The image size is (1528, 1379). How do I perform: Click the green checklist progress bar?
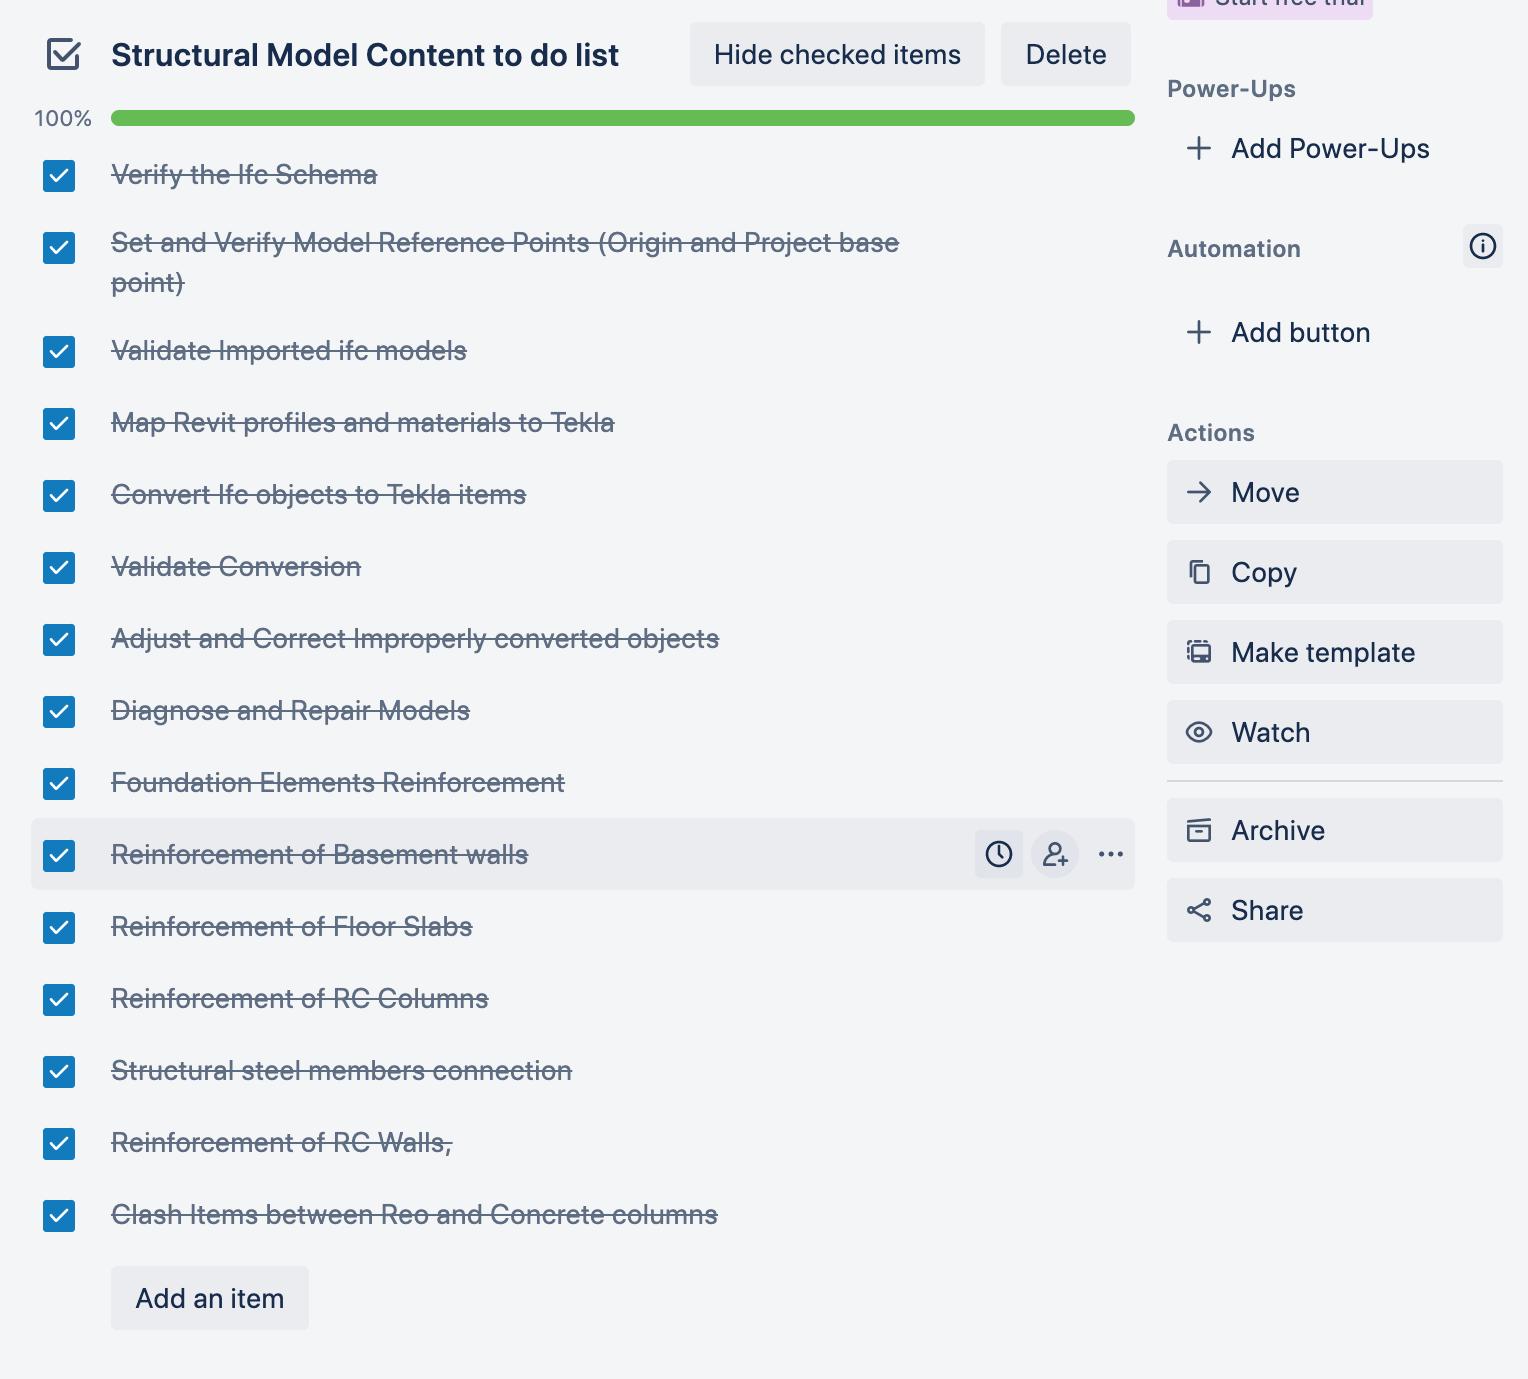(622, 118)
